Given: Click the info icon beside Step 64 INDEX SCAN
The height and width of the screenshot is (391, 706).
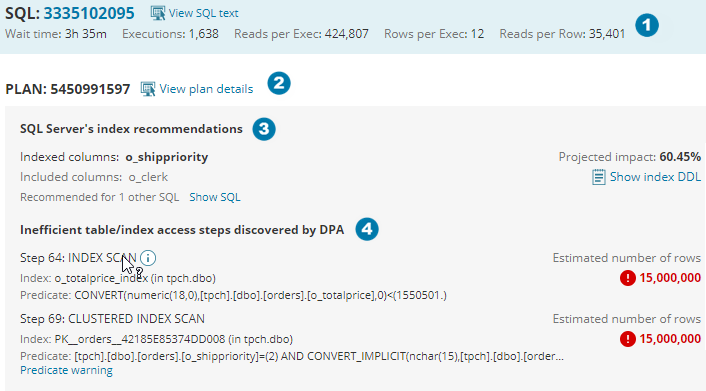Looking at the screenshot, I should pyautogui.click(x=148, y=258).
